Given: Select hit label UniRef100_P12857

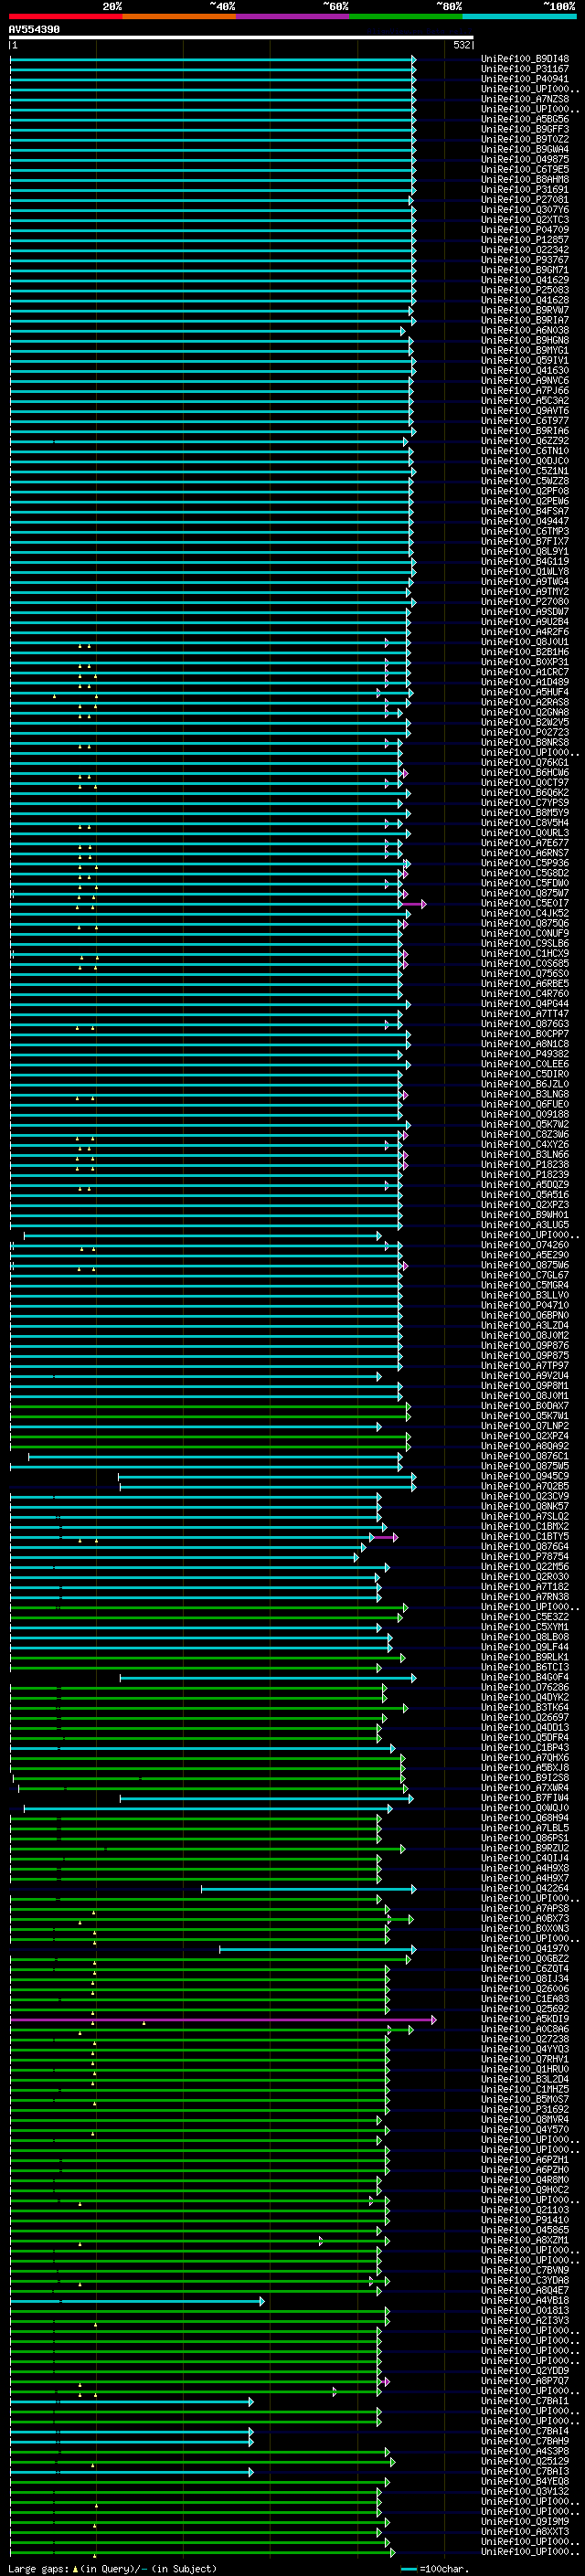Looking at the screenshot, I should click(525, 240).
